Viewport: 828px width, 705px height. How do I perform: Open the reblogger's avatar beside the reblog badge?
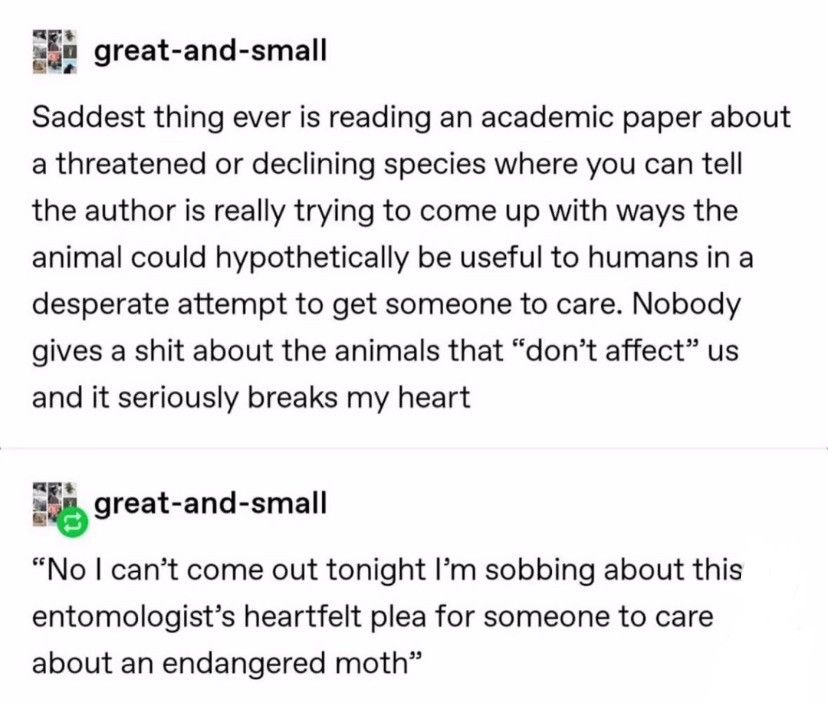click(x=51, y=502)
